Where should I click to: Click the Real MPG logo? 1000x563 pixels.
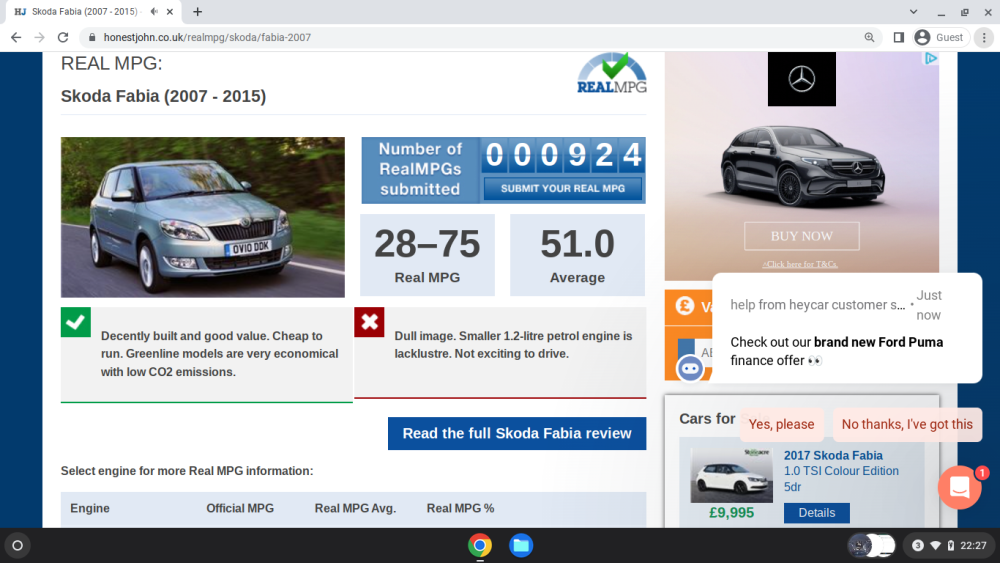point(612,73)
